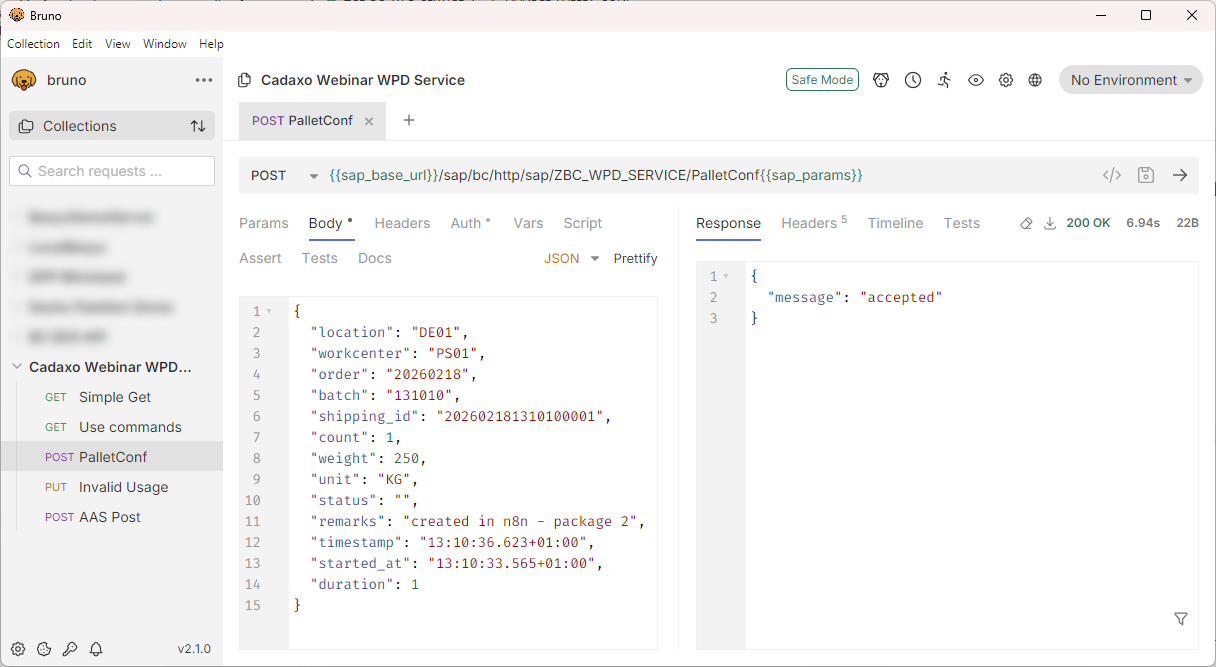Viewport: 1216px width, 667px height.
Task: Open the No Environment dropdown
Action: click(1130, 80)
